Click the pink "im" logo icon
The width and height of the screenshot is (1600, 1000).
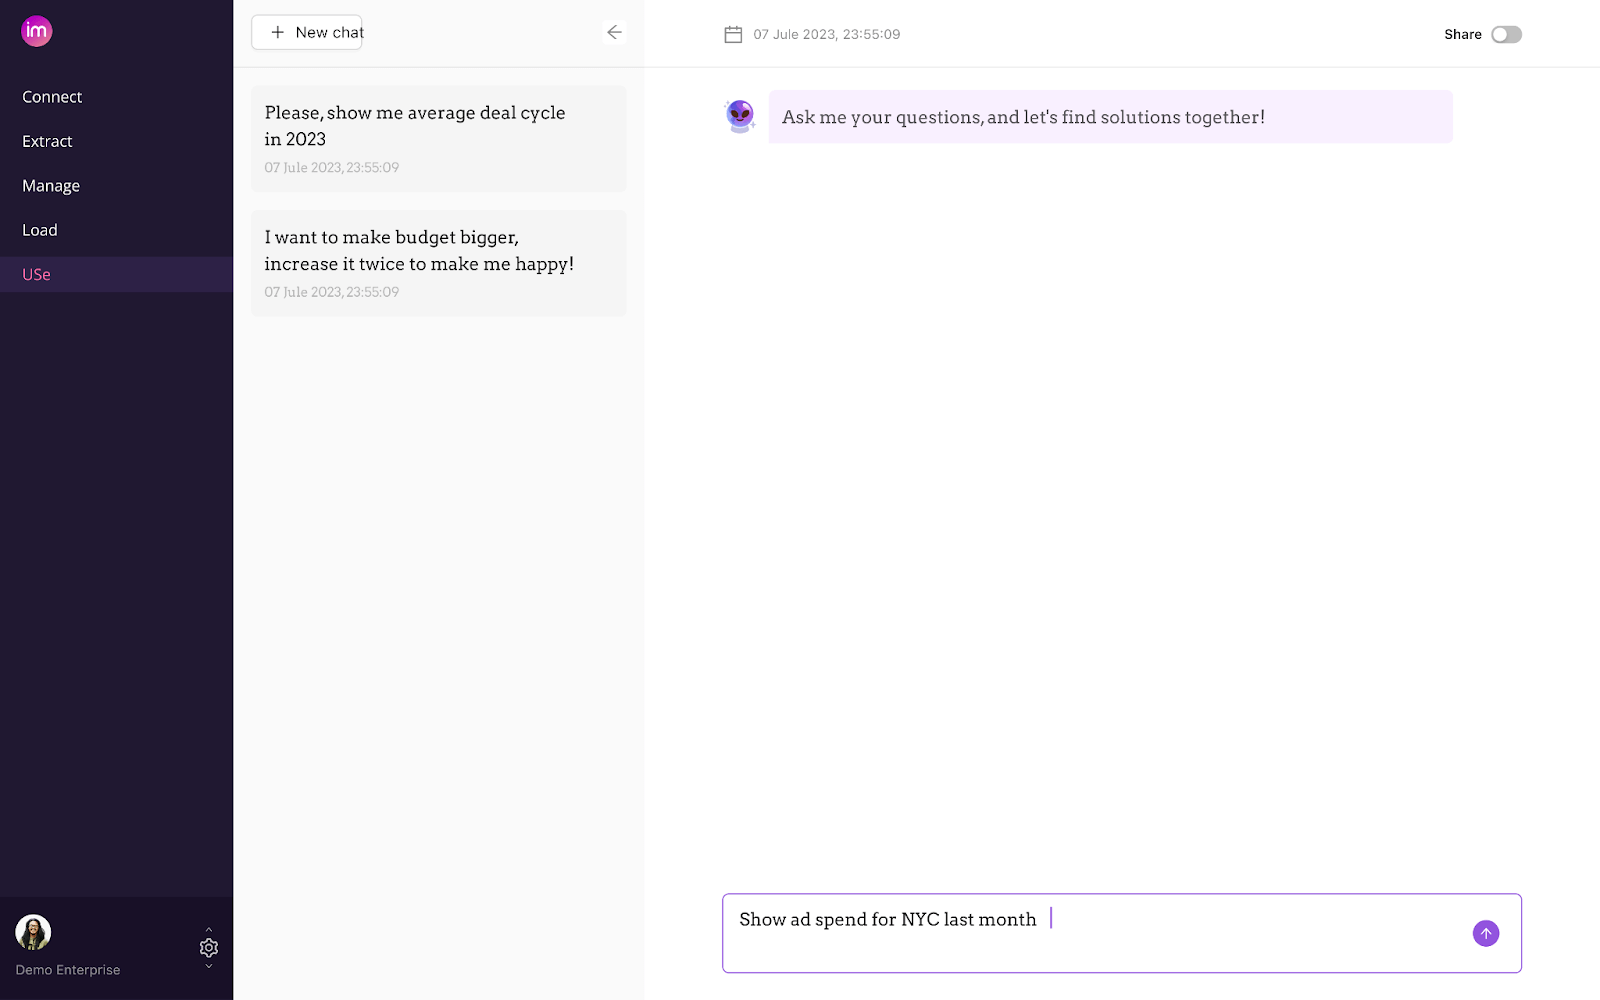[x=37, y=31]
